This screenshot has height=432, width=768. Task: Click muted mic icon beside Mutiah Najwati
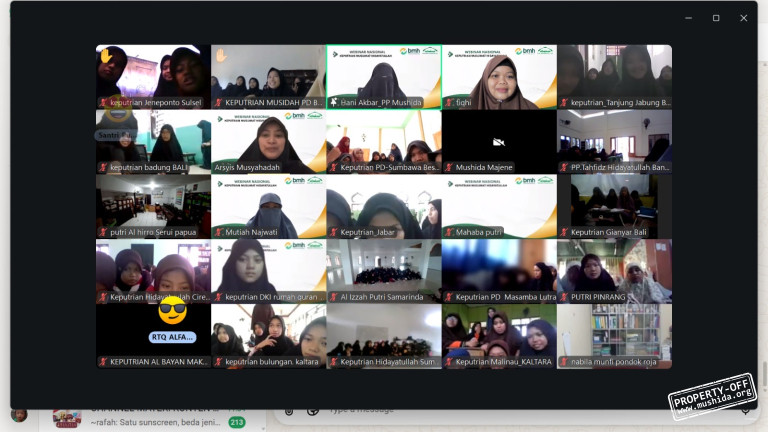coord(219,232)
